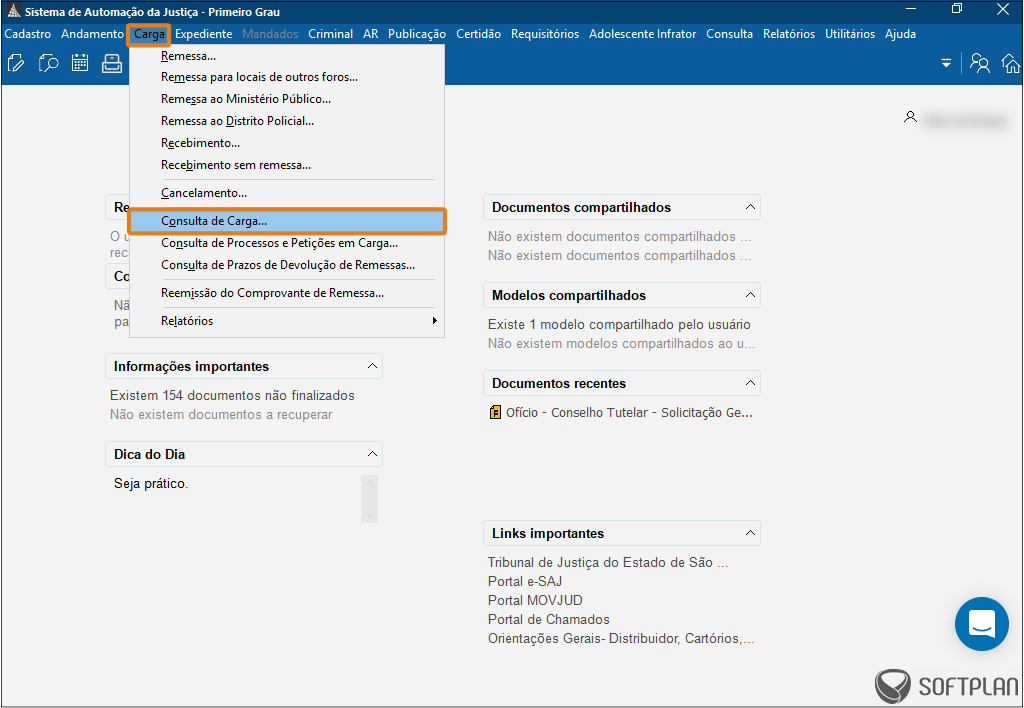This screenshot has height=708, width=1024.
Task: Click the home houses toolbar icon
Action: pos(1011,63)
